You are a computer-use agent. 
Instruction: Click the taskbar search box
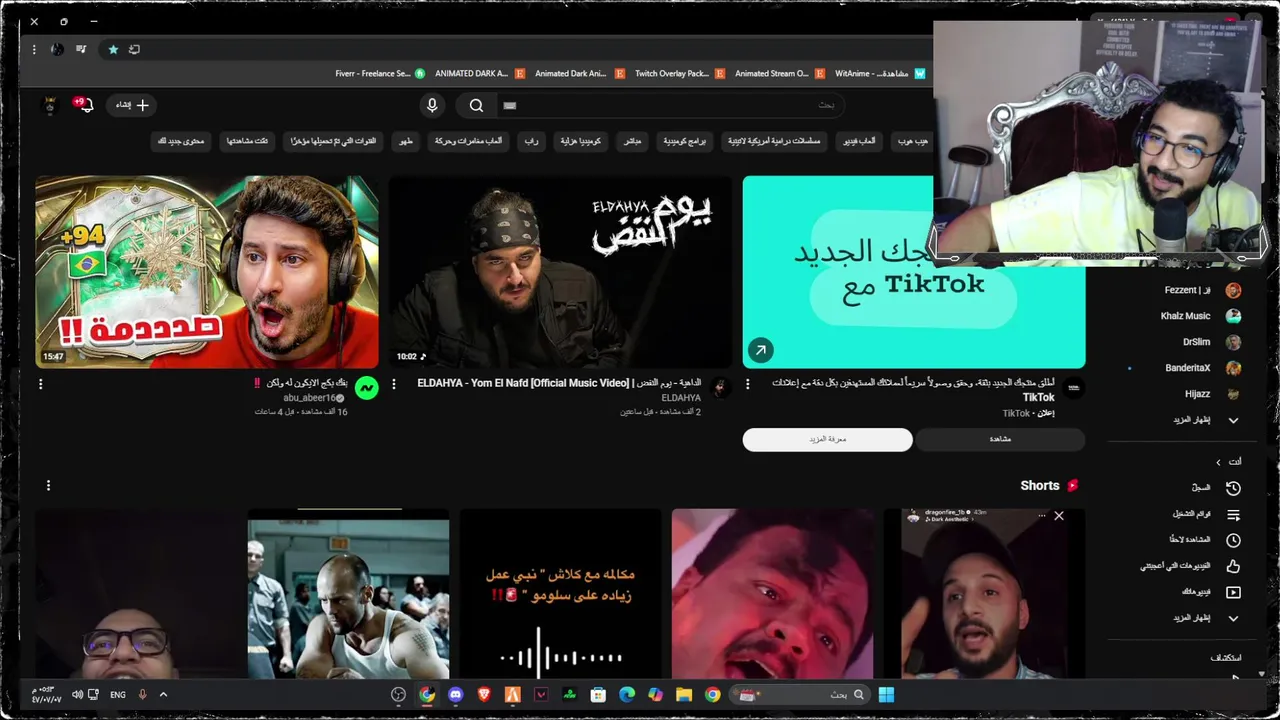(x=801, y=695)
